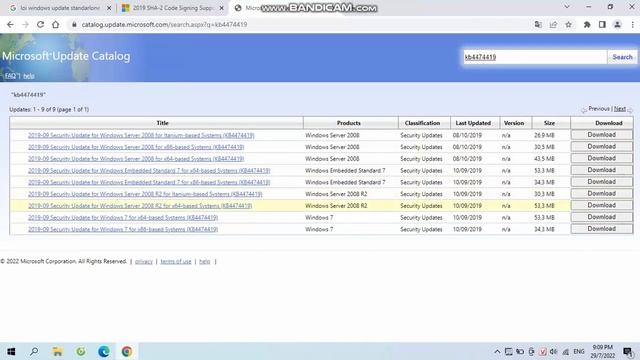Download the Windows 7 x64 update
This screenshot has height=360, width=640.
[x=602, y=217]
